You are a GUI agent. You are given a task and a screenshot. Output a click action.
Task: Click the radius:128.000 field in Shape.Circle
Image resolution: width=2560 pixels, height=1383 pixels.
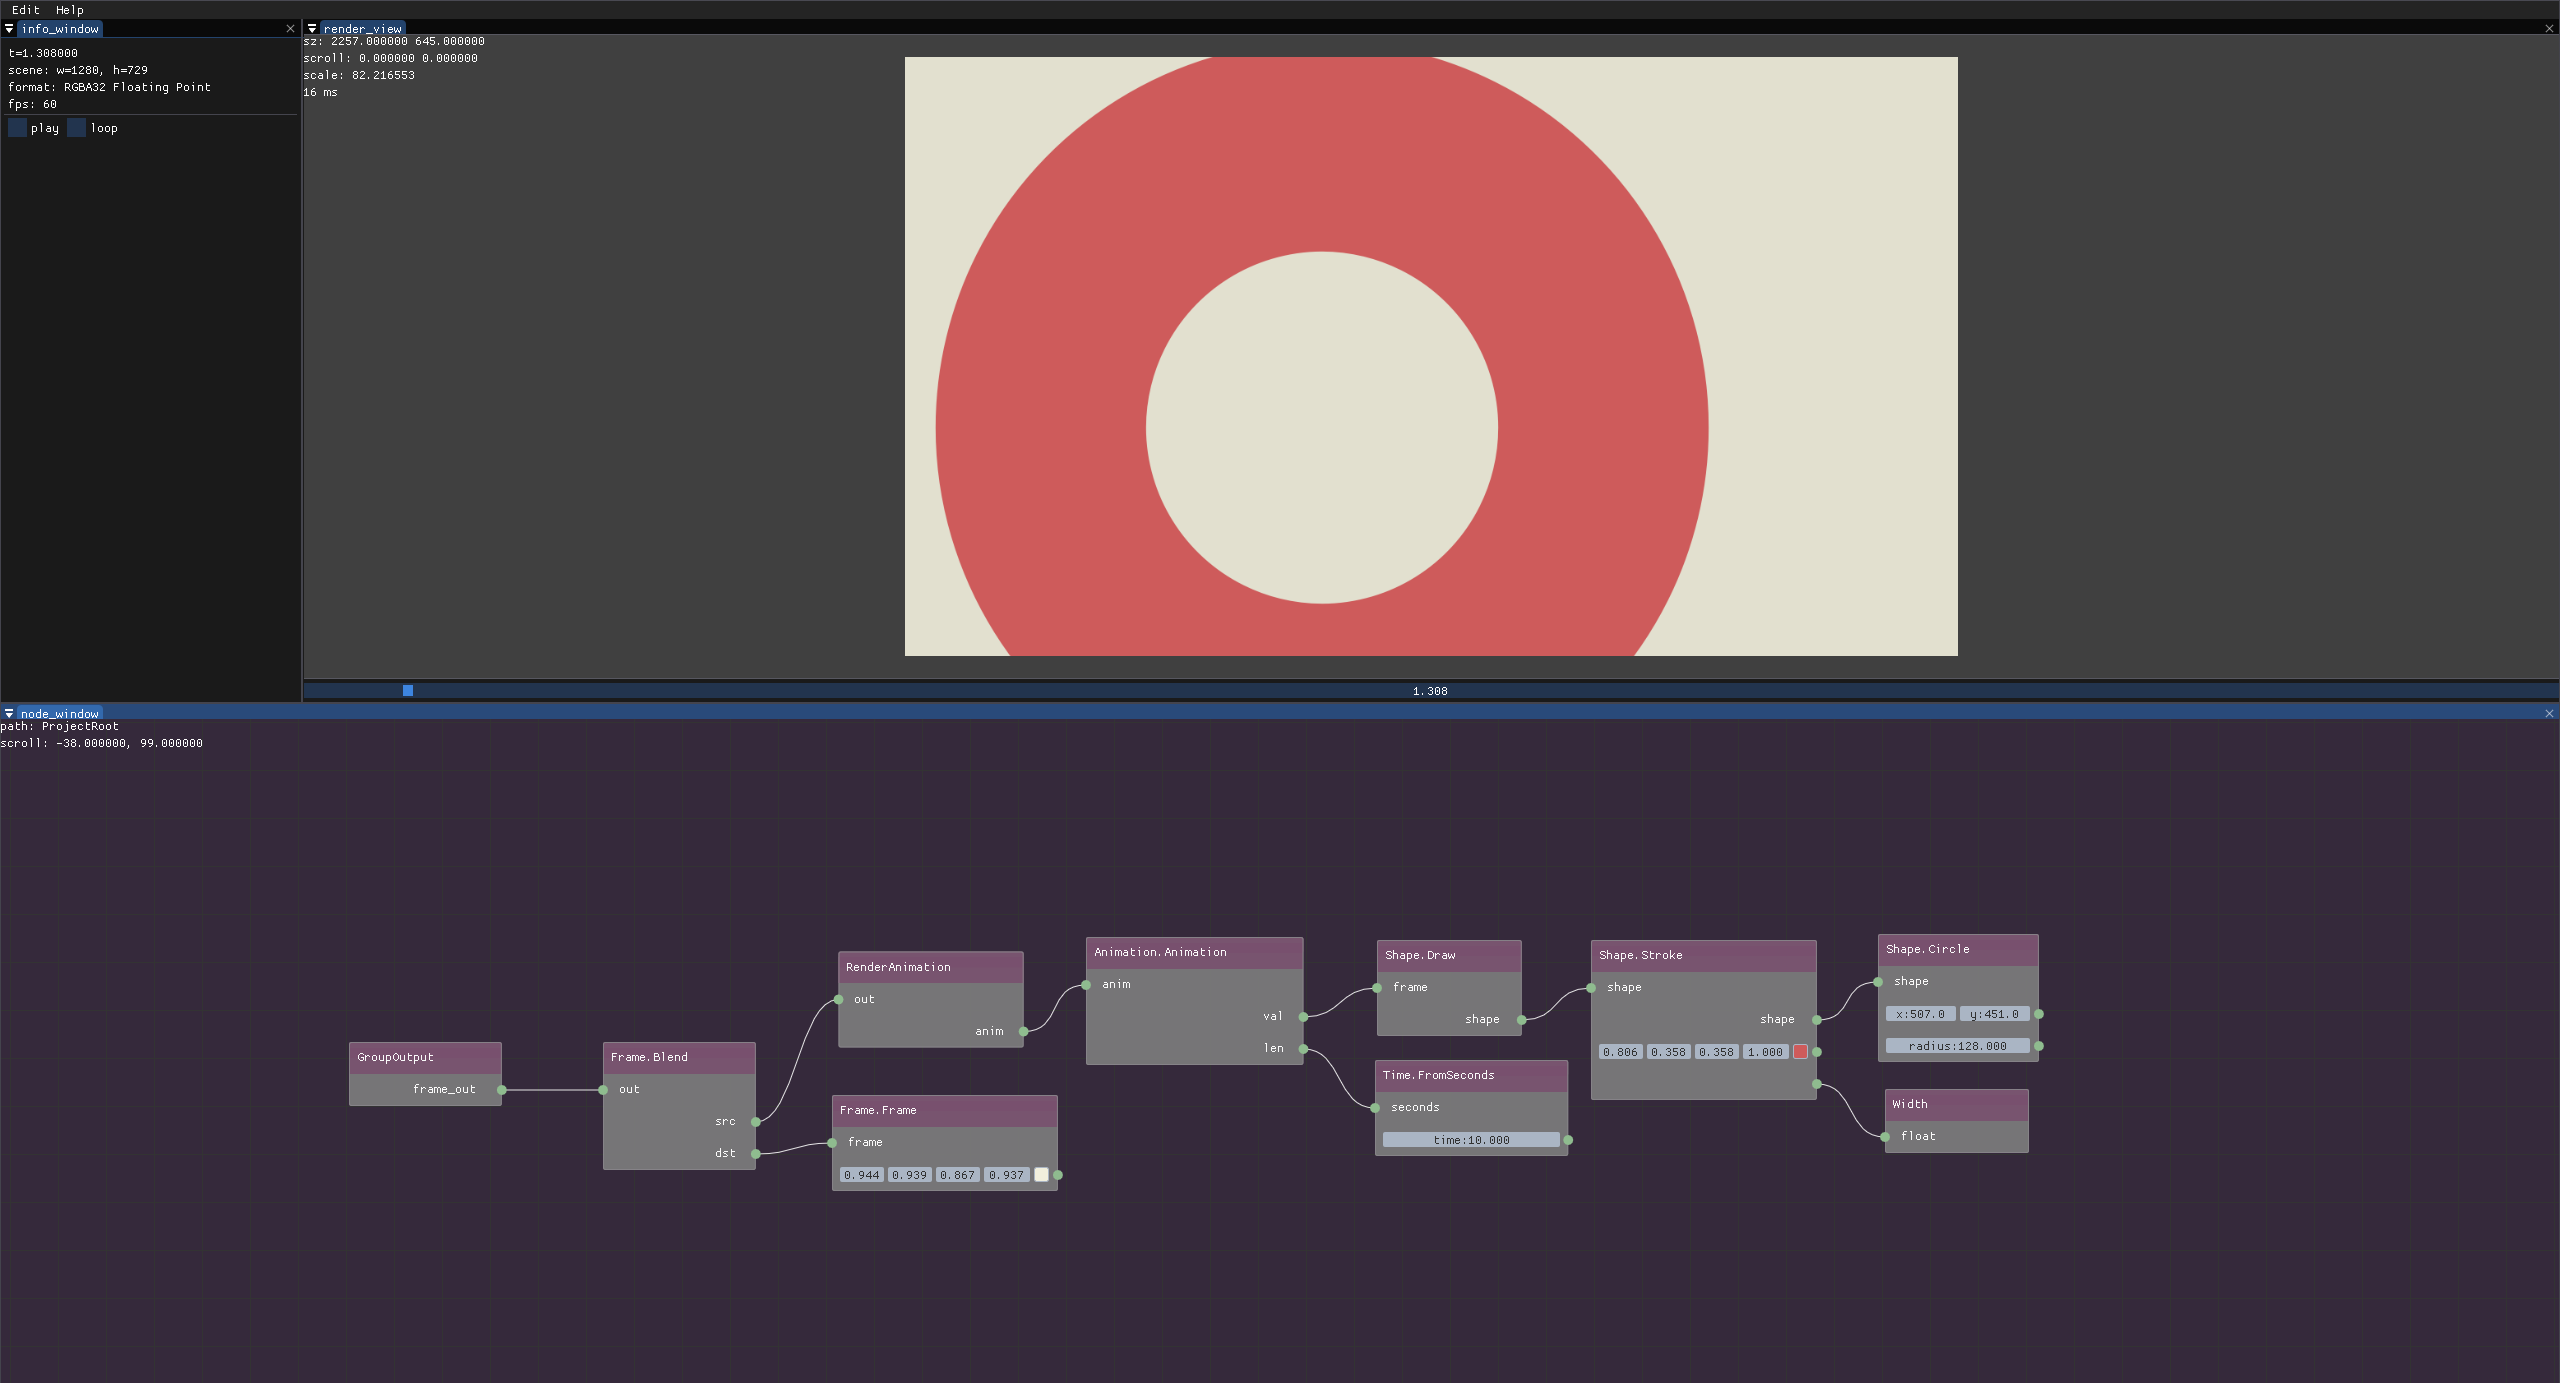coord(1956,1046)
